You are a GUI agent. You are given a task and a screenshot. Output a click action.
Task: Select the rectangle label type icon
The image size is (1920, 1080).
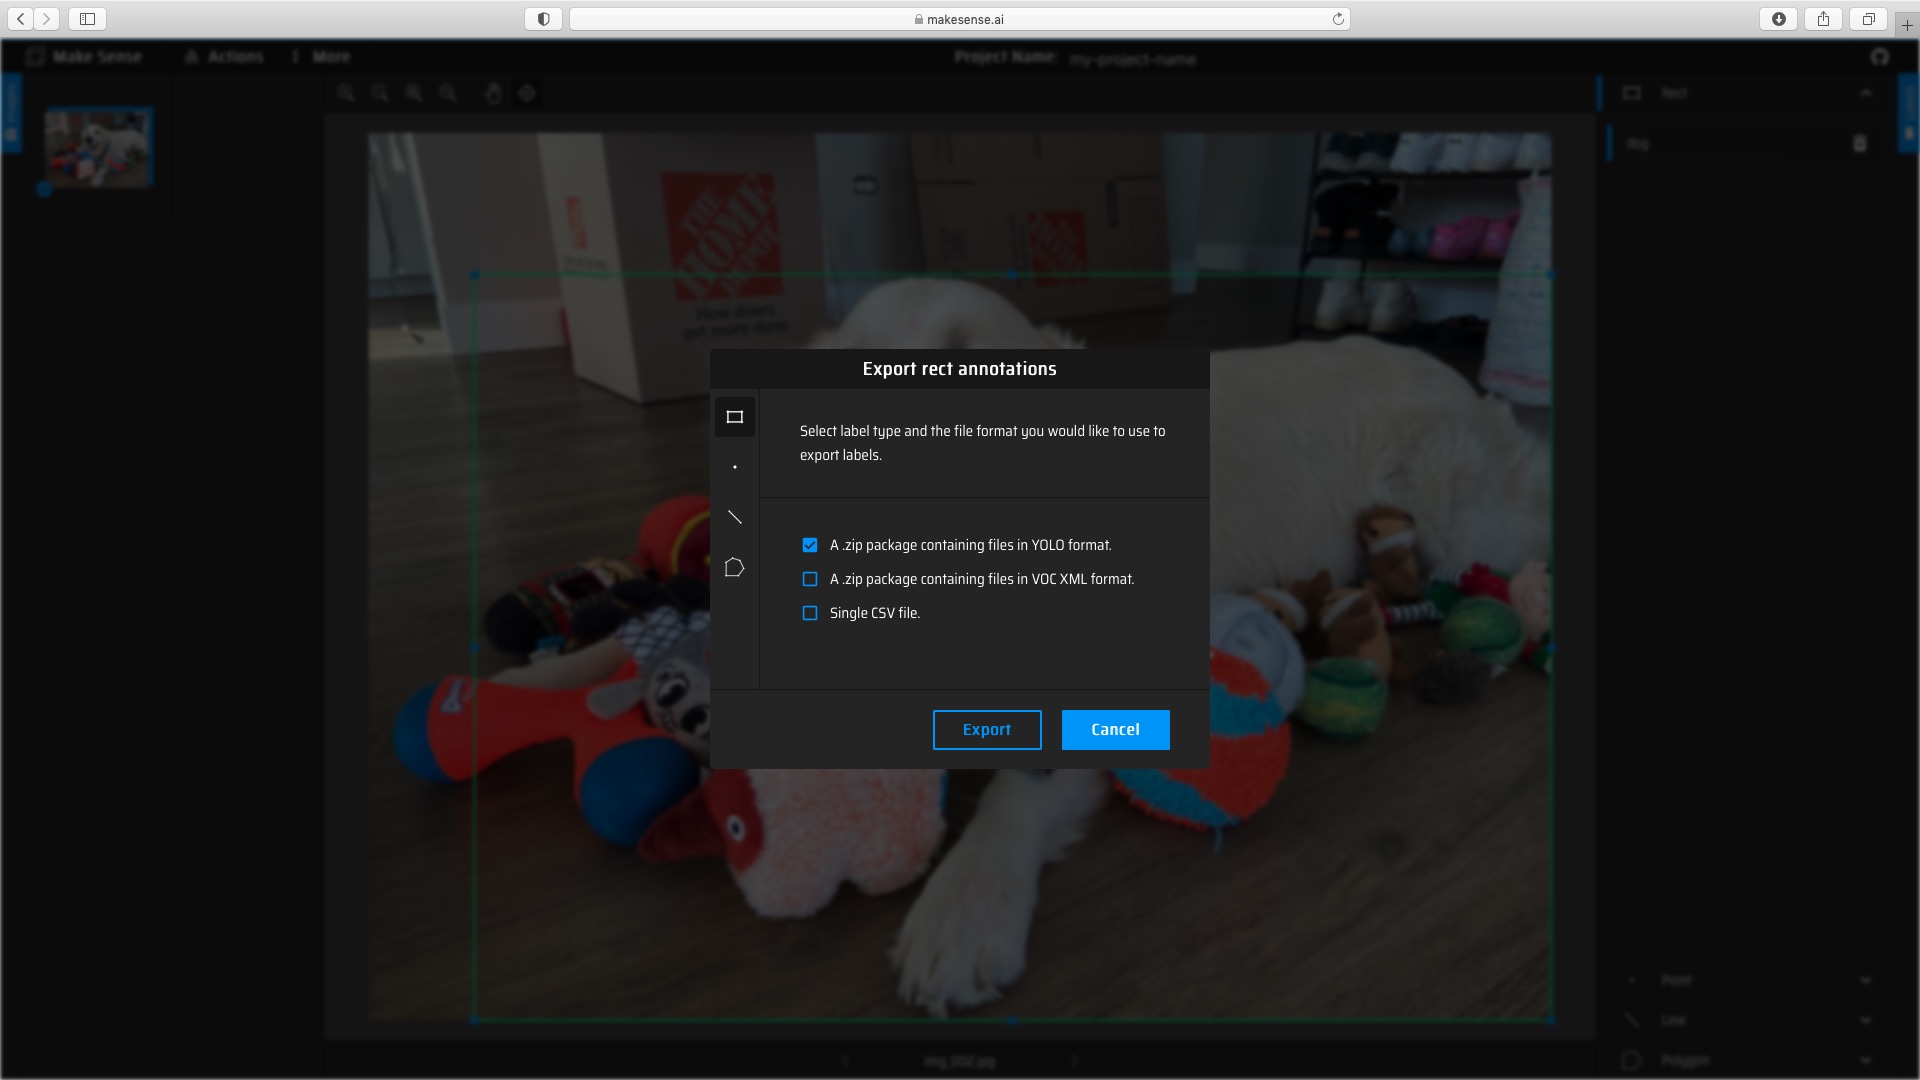[x=734, y=417]
